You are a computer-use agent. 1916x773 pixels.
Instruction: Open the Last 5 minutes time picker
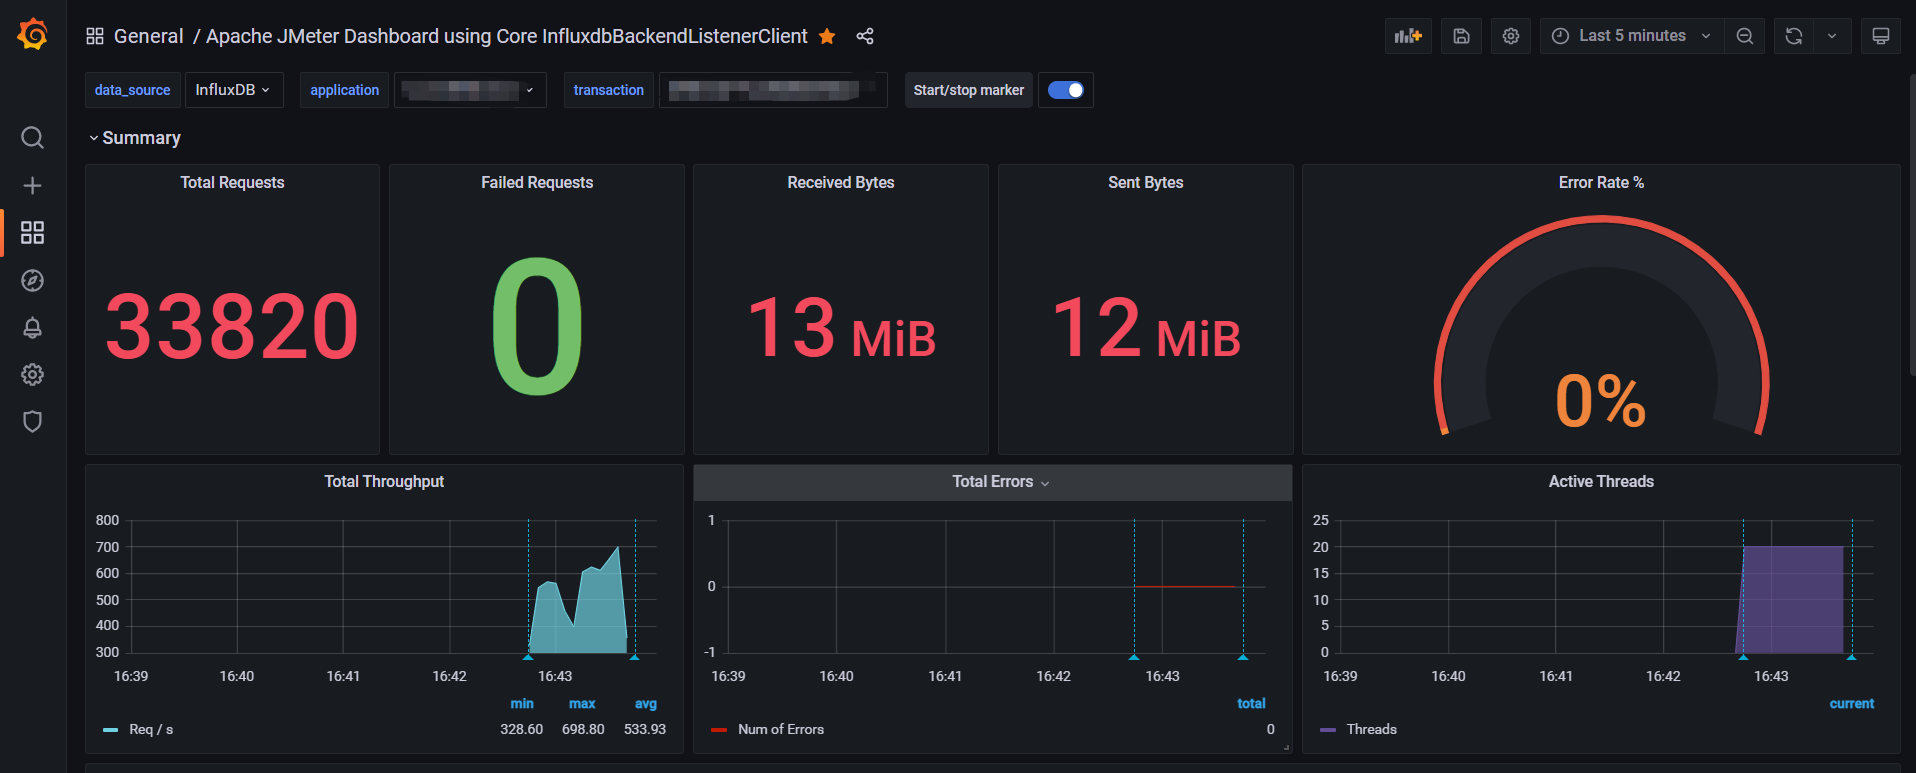click(x=1632, y=36)
